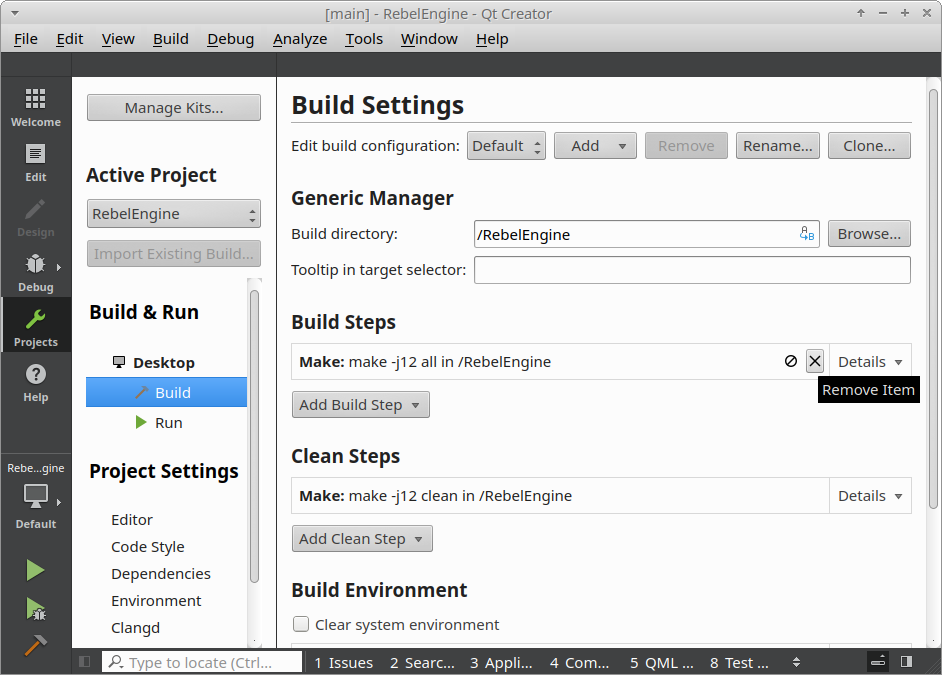Open the 2 Search Results pane
Image resolution: width=942 pixels, height=675 pixels.
tap(422, 662)
